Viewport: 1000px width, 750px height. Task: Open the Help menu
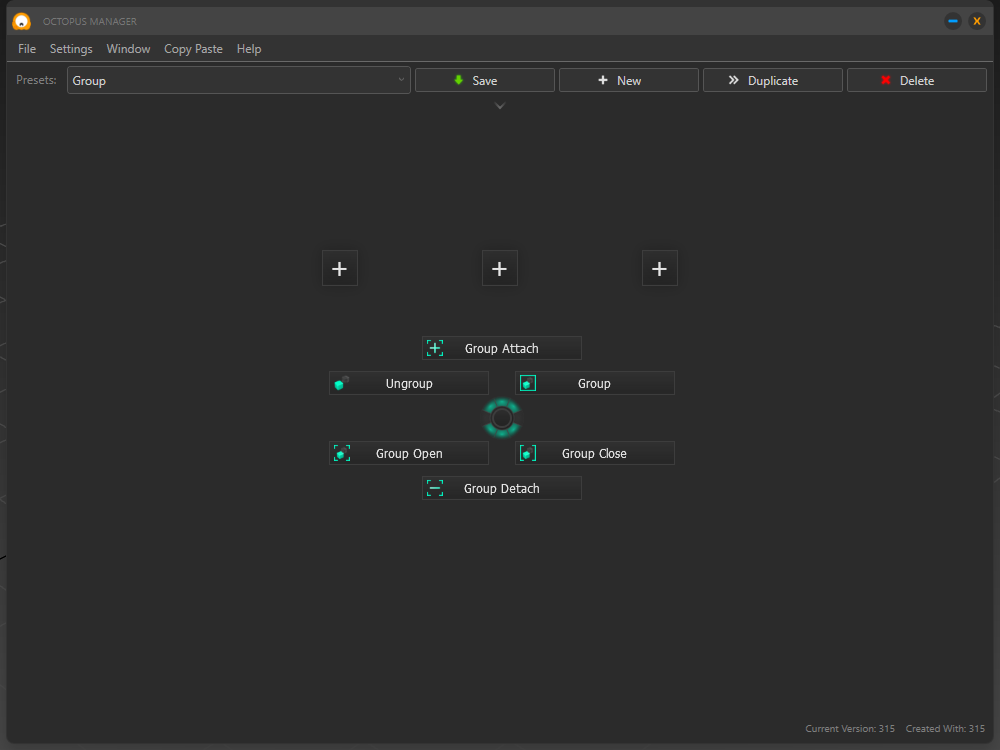(249, 49)
